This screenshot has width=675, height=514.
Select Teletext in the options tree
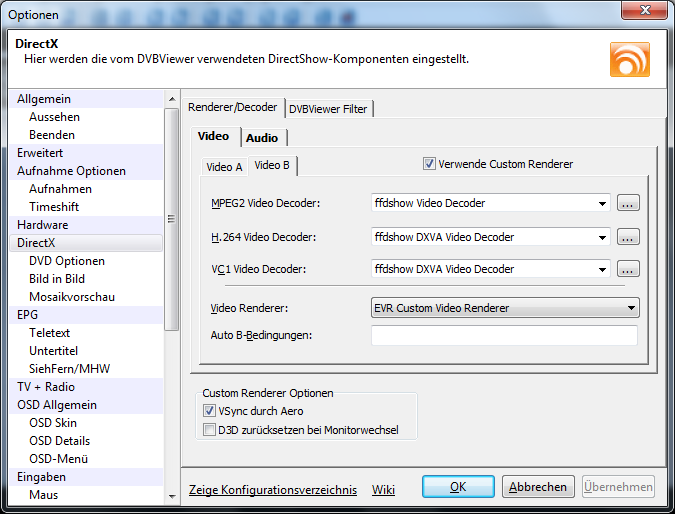(x=49, y=333)
